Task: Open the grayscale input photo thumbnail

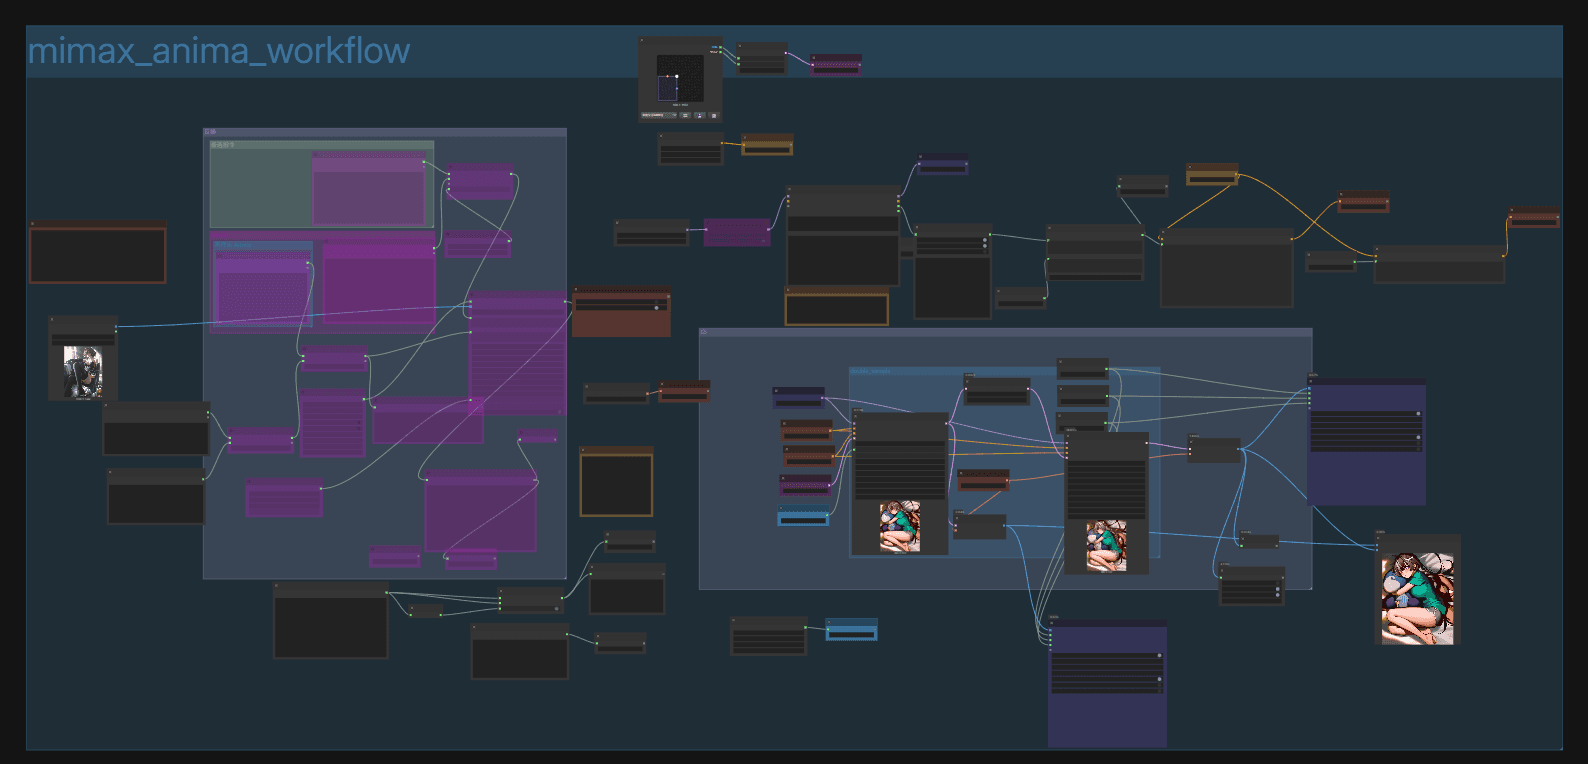Action: coord(83,372)
